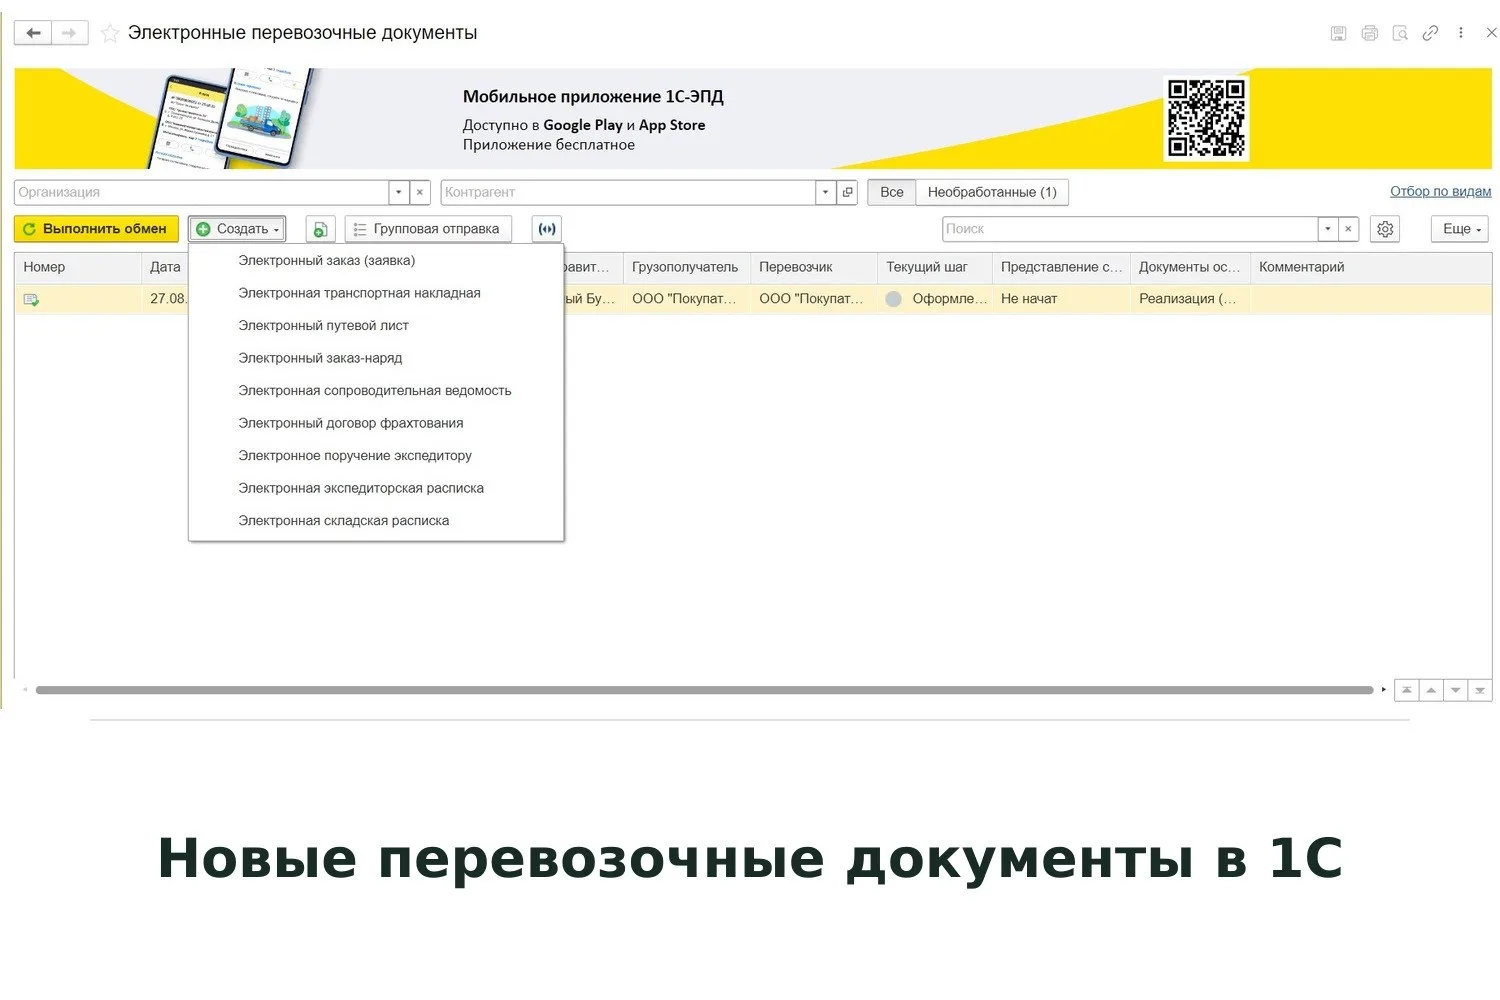Toggle the Создать dropdown button

point(238,229)
